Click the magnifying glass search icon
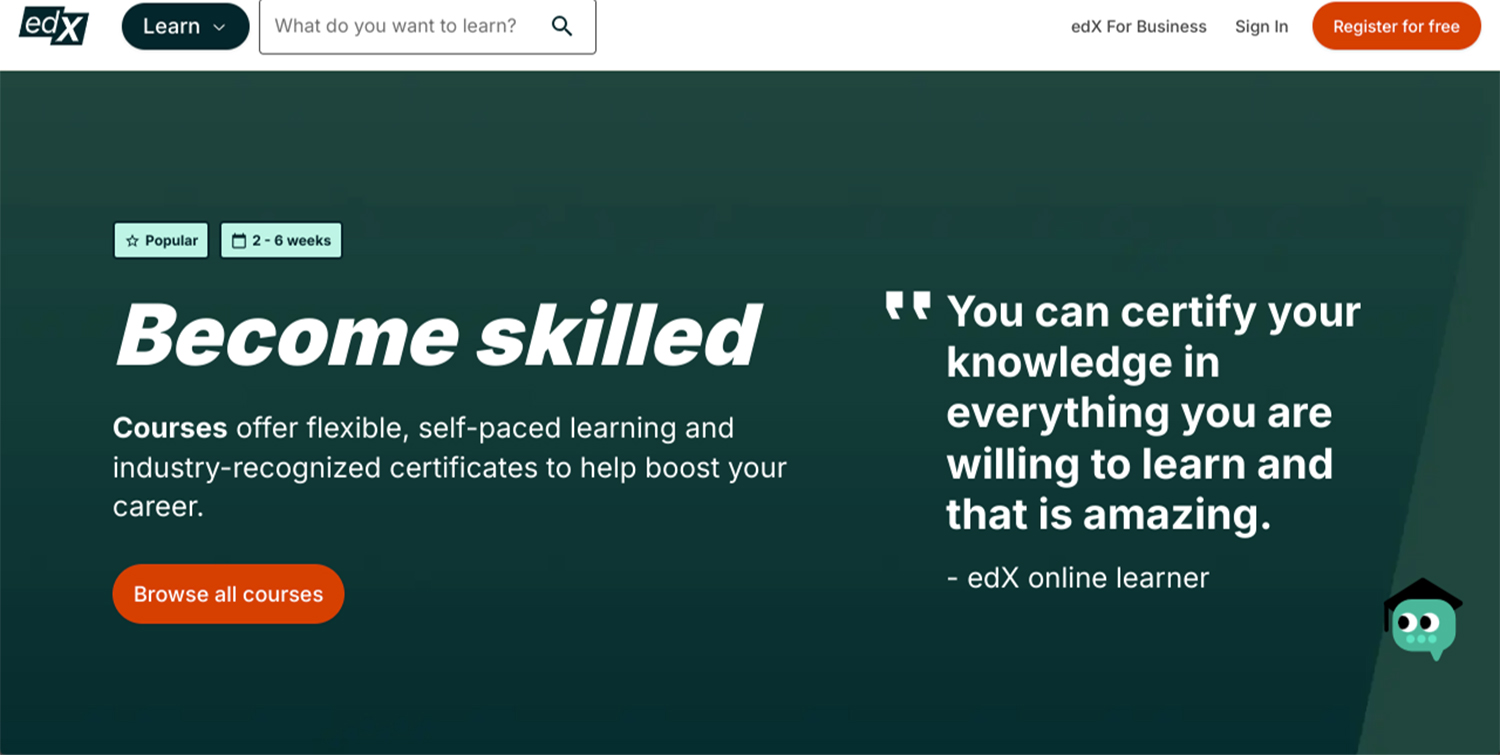Screen dimensions: 1500x755 (562, 26)
